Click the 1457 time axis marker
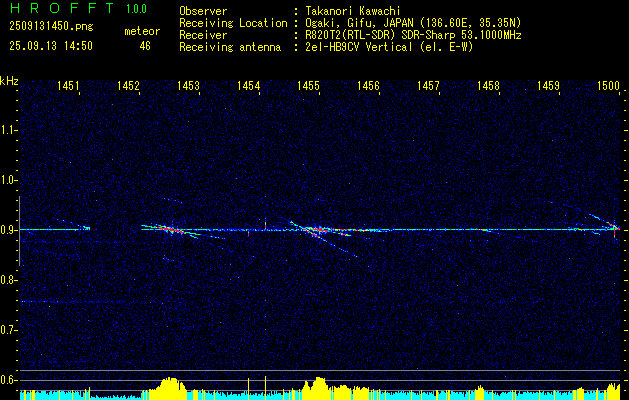Viewport: 629px width, 400px height. 428,85
